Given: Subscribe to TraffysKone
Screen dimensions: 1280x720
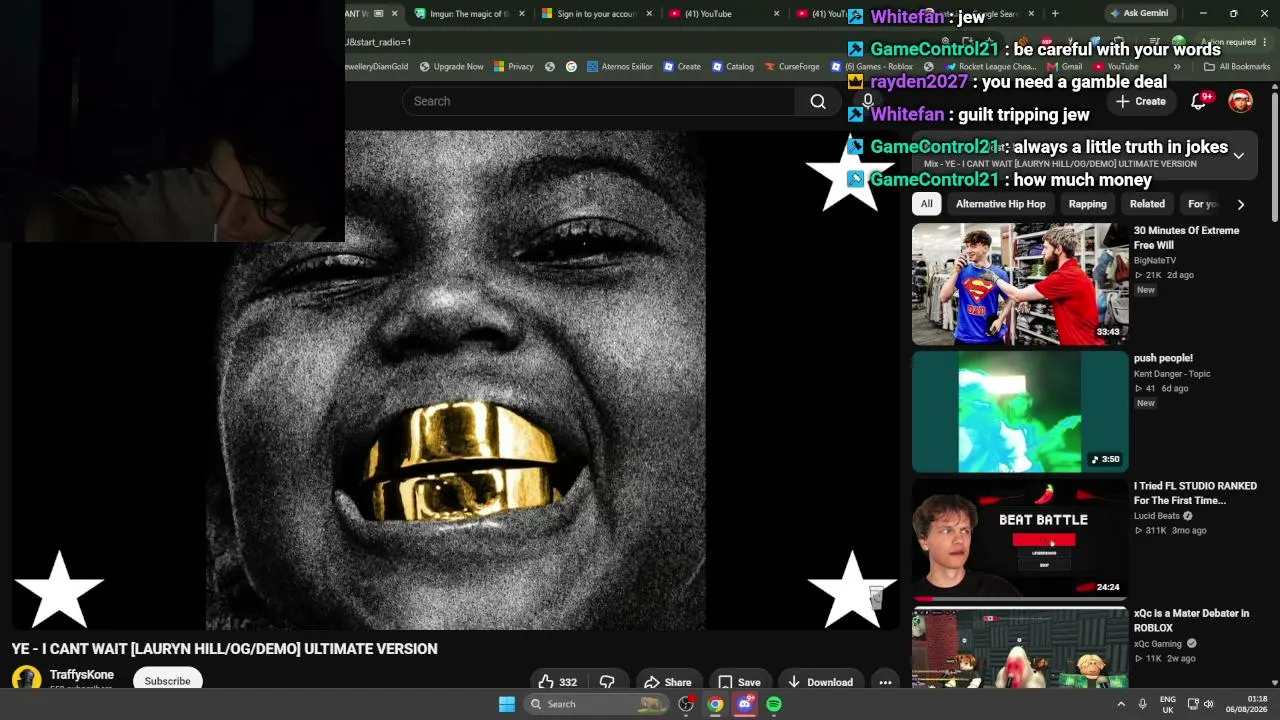Looking at the screenshot, I should pyautogui.click(x=167, y=681).
